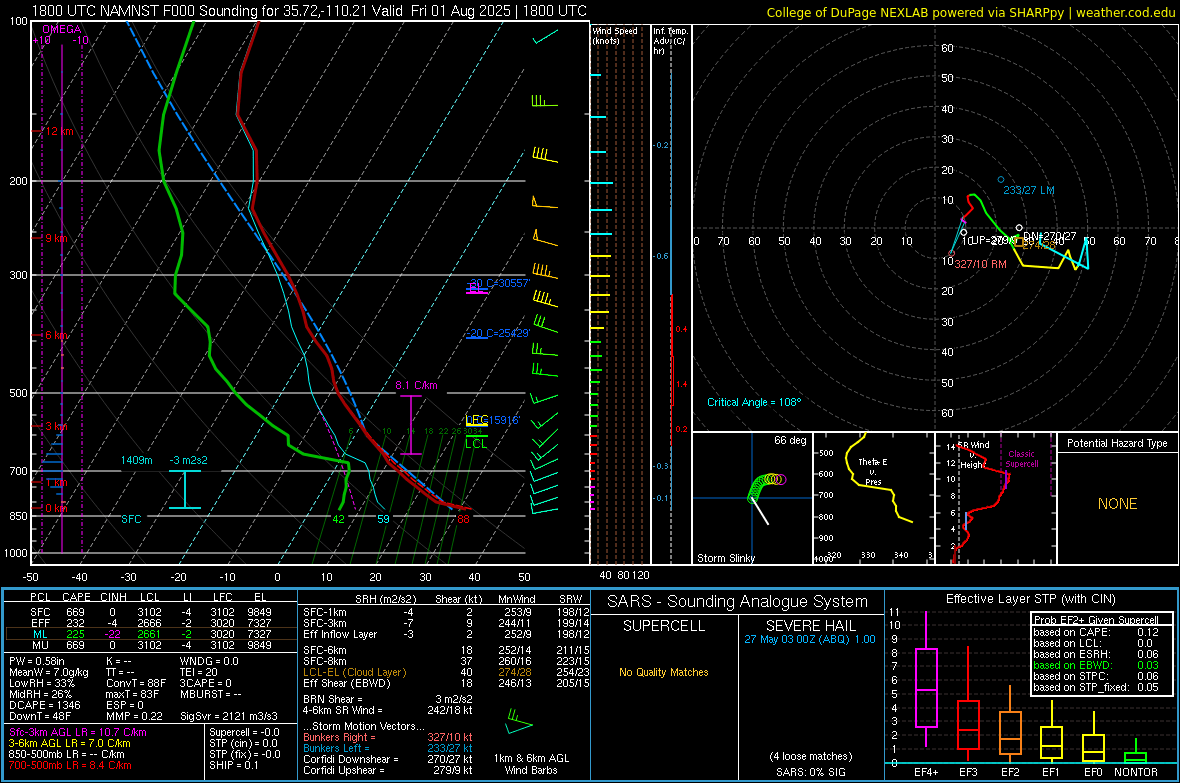
Task: Click the green based on EBWD line
Action: [1096, 665]
